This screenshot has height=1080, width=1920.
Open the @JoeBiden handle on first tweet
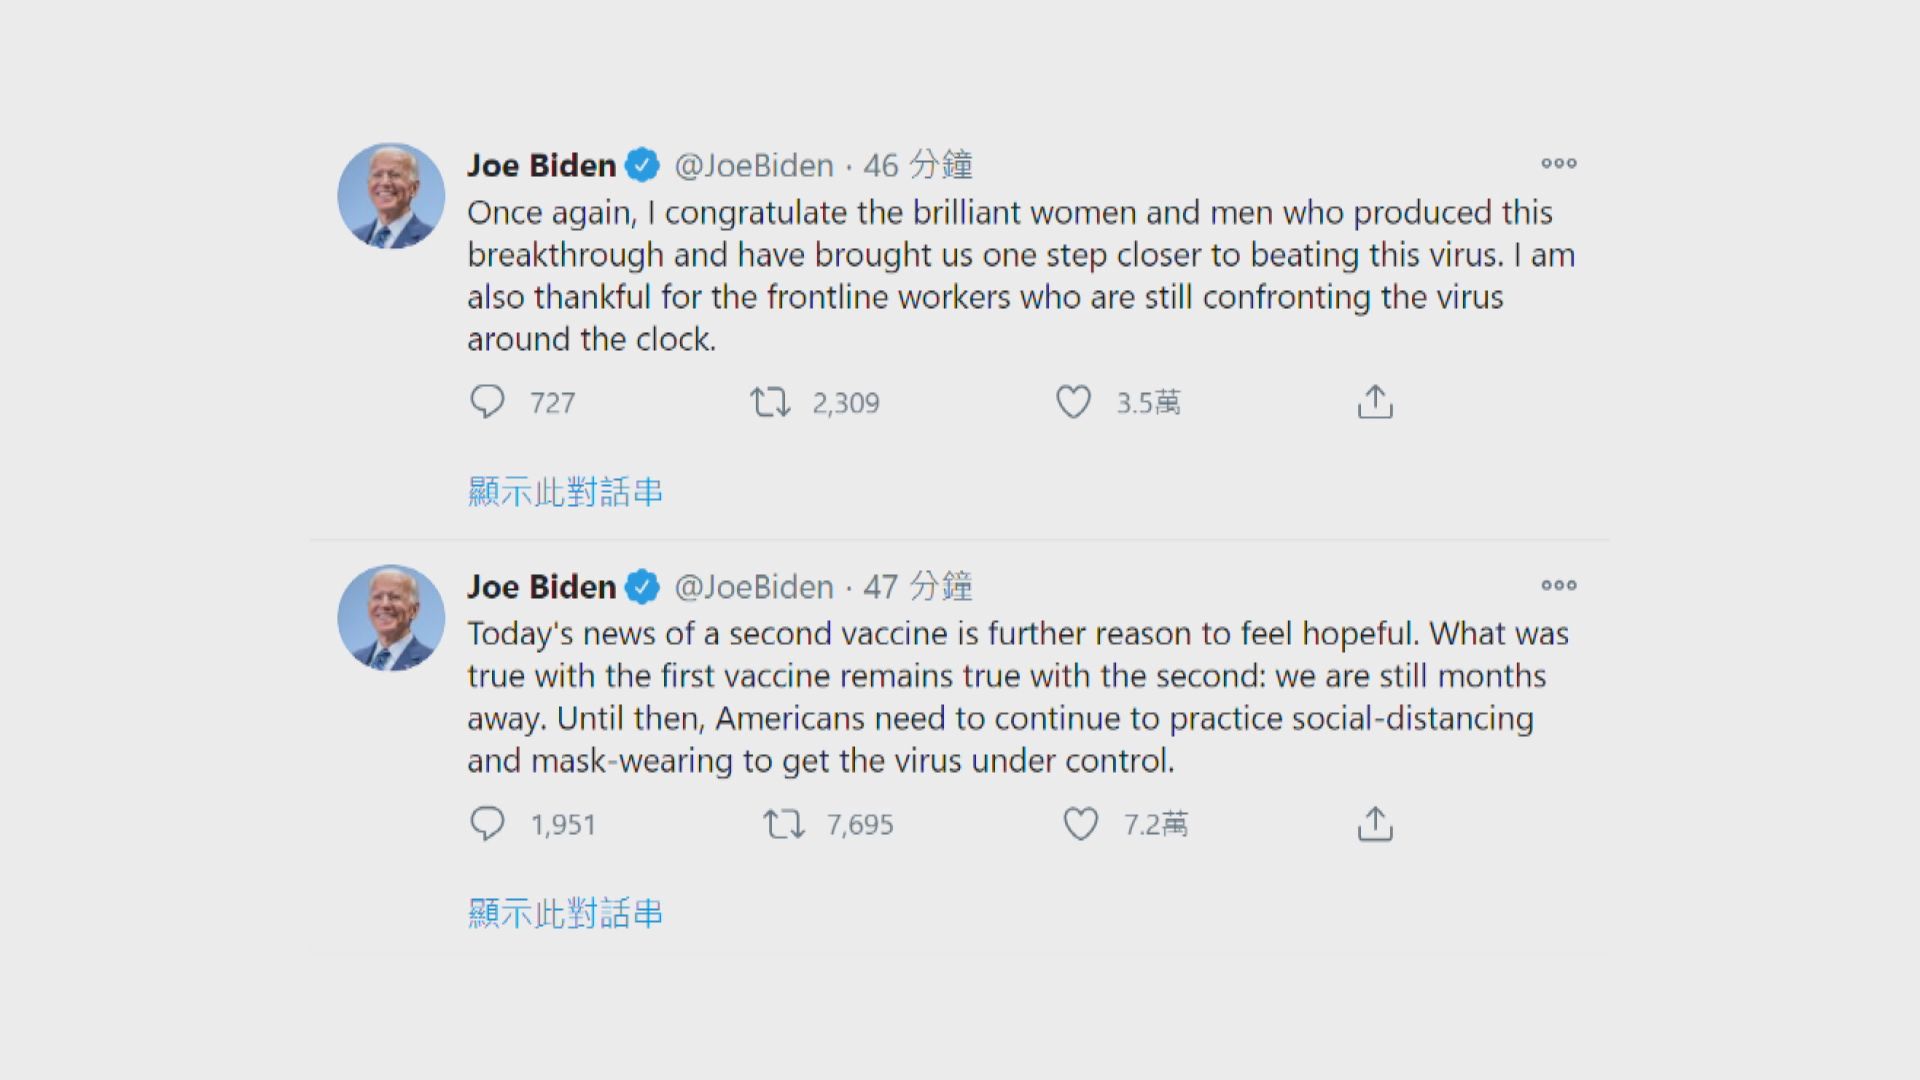point(754,165)
